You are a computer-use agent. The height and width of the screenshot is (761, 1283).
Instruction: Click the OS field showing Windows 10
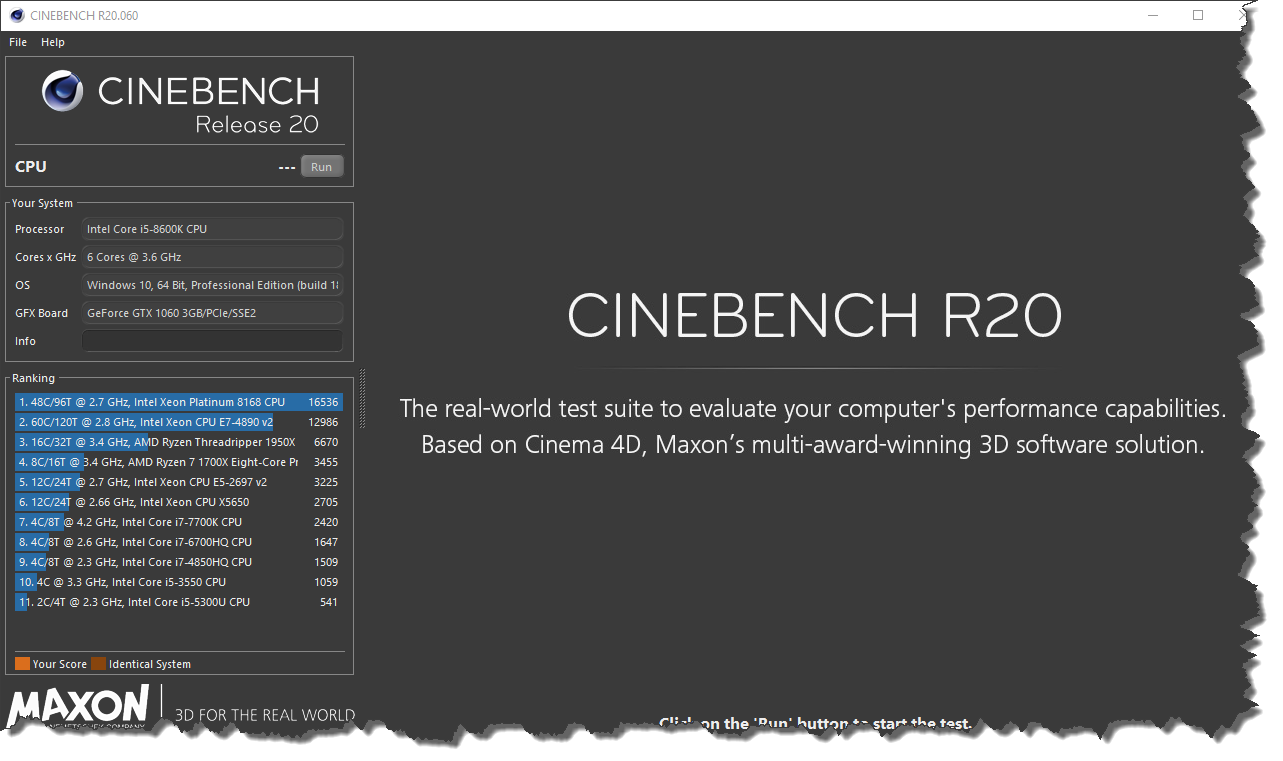(x=212, y=284)
